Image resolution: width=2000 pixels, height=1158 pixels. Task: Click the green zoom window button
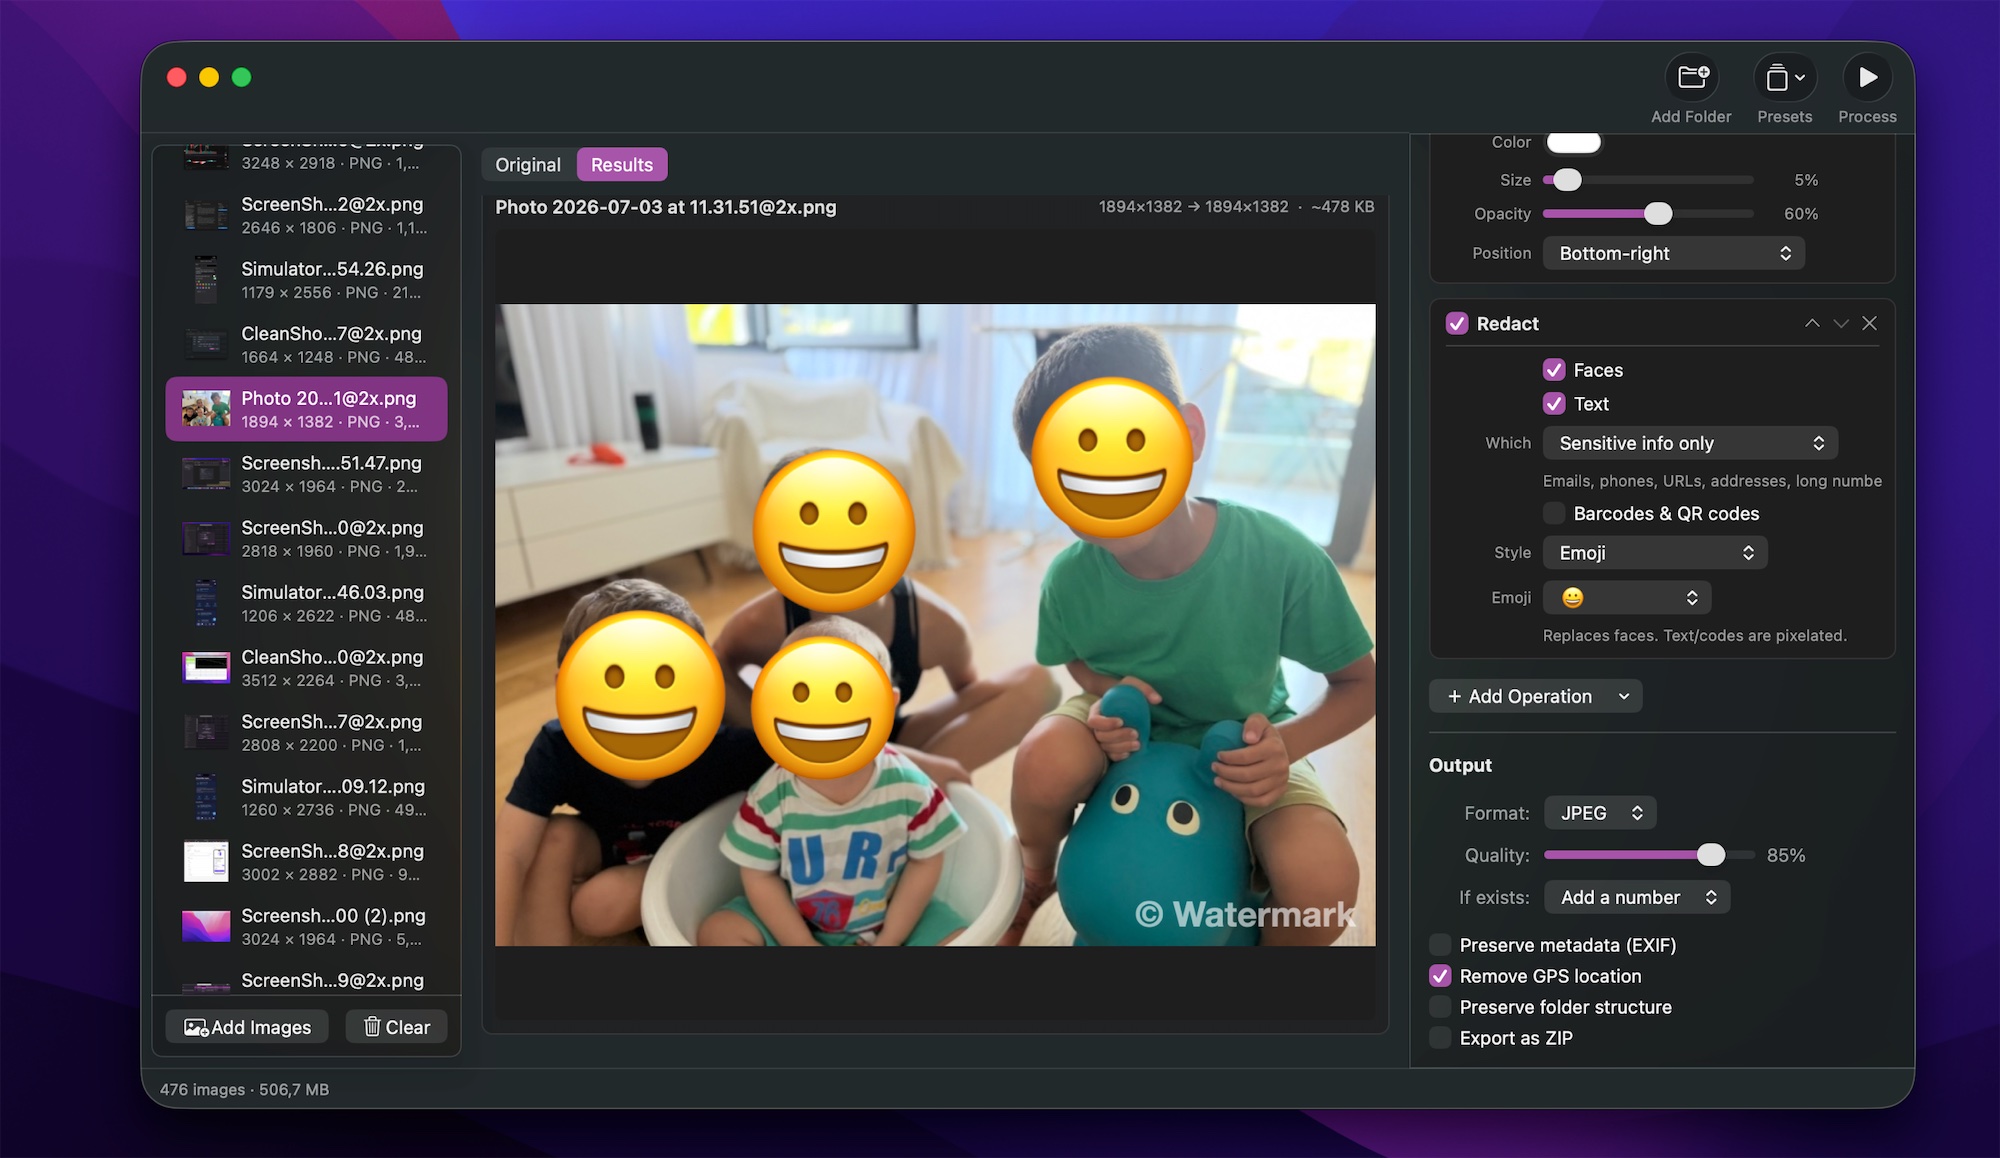pyautogui.click(x=242, y=77)
